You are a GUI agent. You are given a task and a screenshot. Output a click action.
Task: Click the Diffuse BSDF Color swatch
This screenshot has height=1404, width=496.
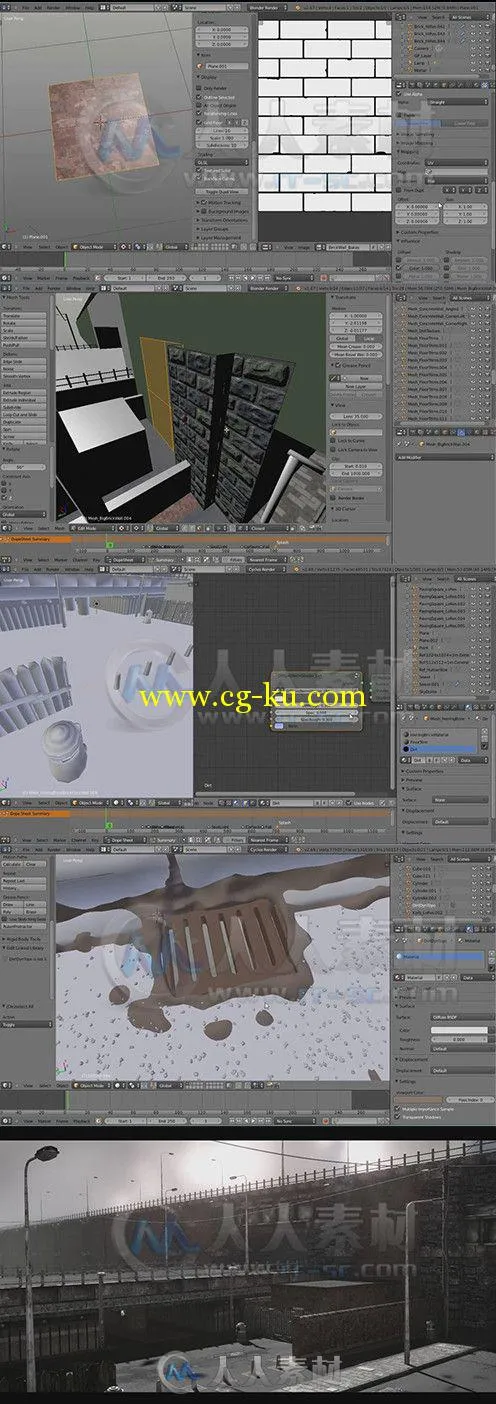pos(459,1030)
